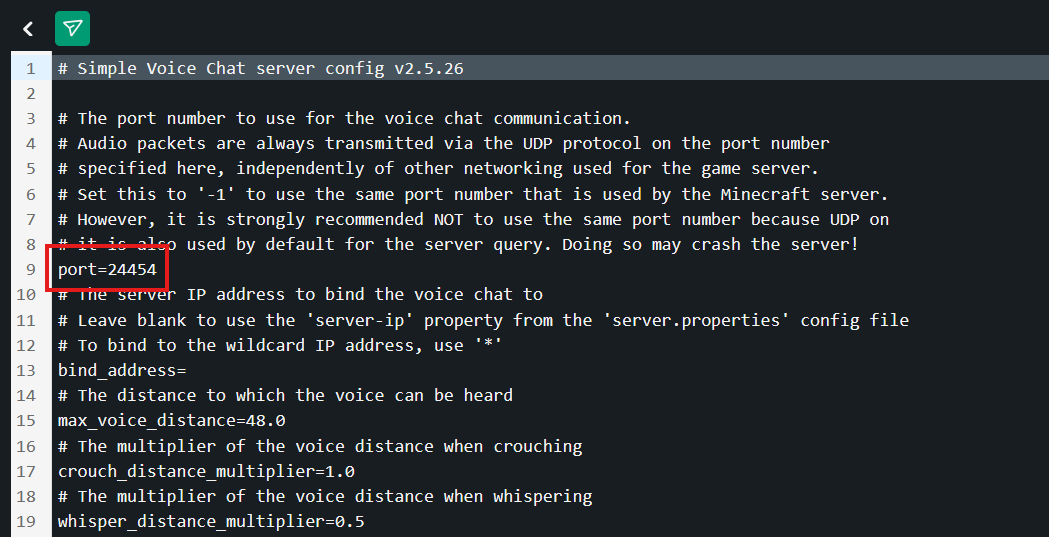Image resolution: width=1049 pixels, height=537 pixels.
Task: Click line number 19 in the gutter
Action: pos(26,522)
